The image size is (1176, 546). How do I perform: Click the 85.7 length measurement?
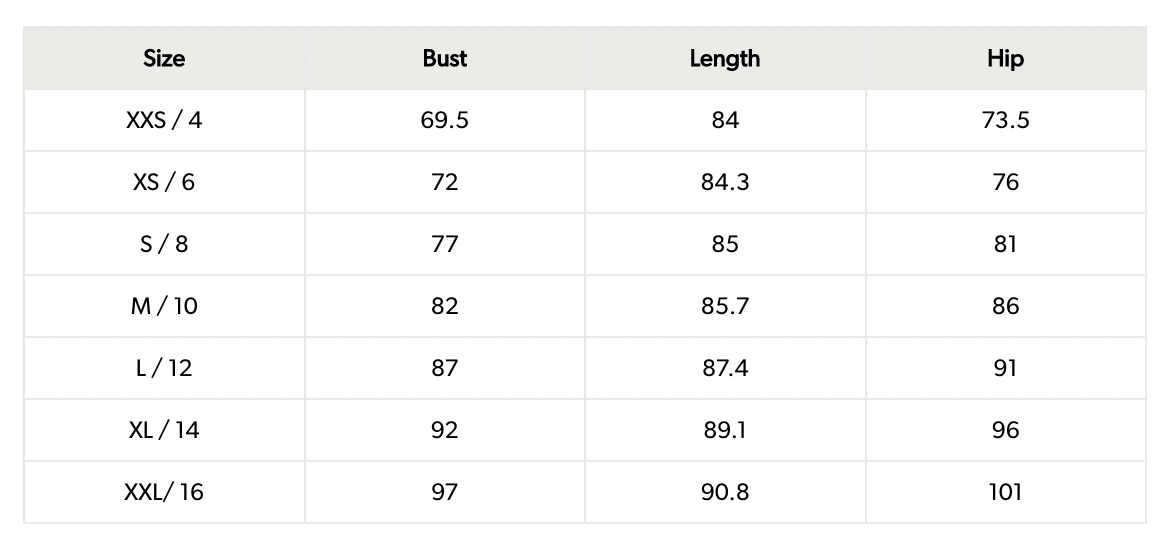(725, 307)
